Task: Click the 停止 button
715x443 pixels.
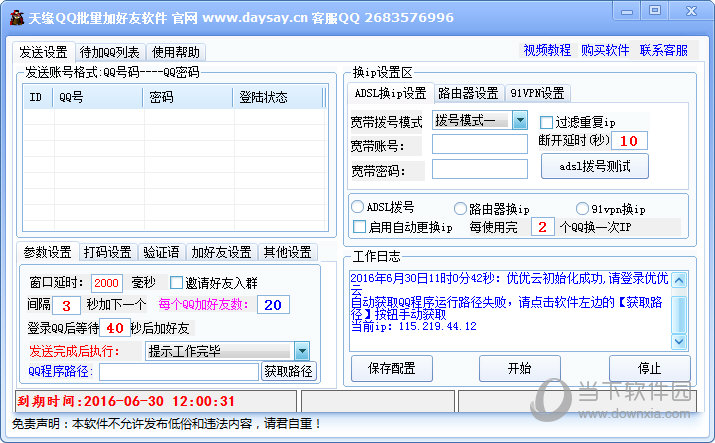Action: (x=650, y=368)
